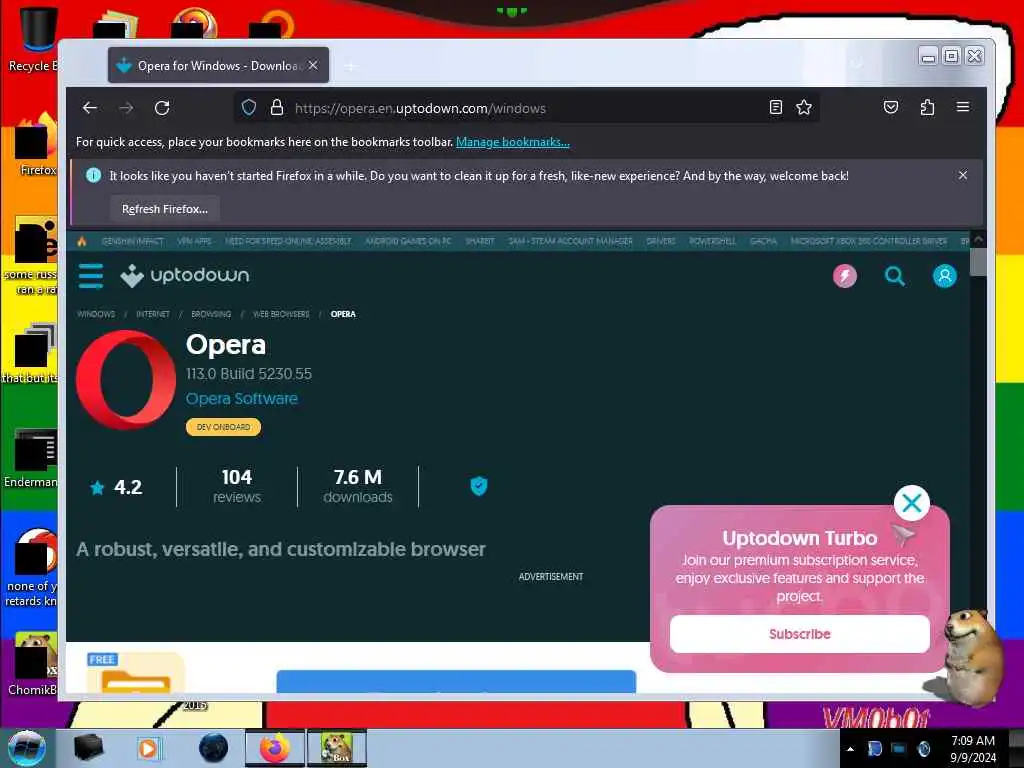Open Genshin Impact trending link
The image size is (1024, 768).
pos(133,241)
